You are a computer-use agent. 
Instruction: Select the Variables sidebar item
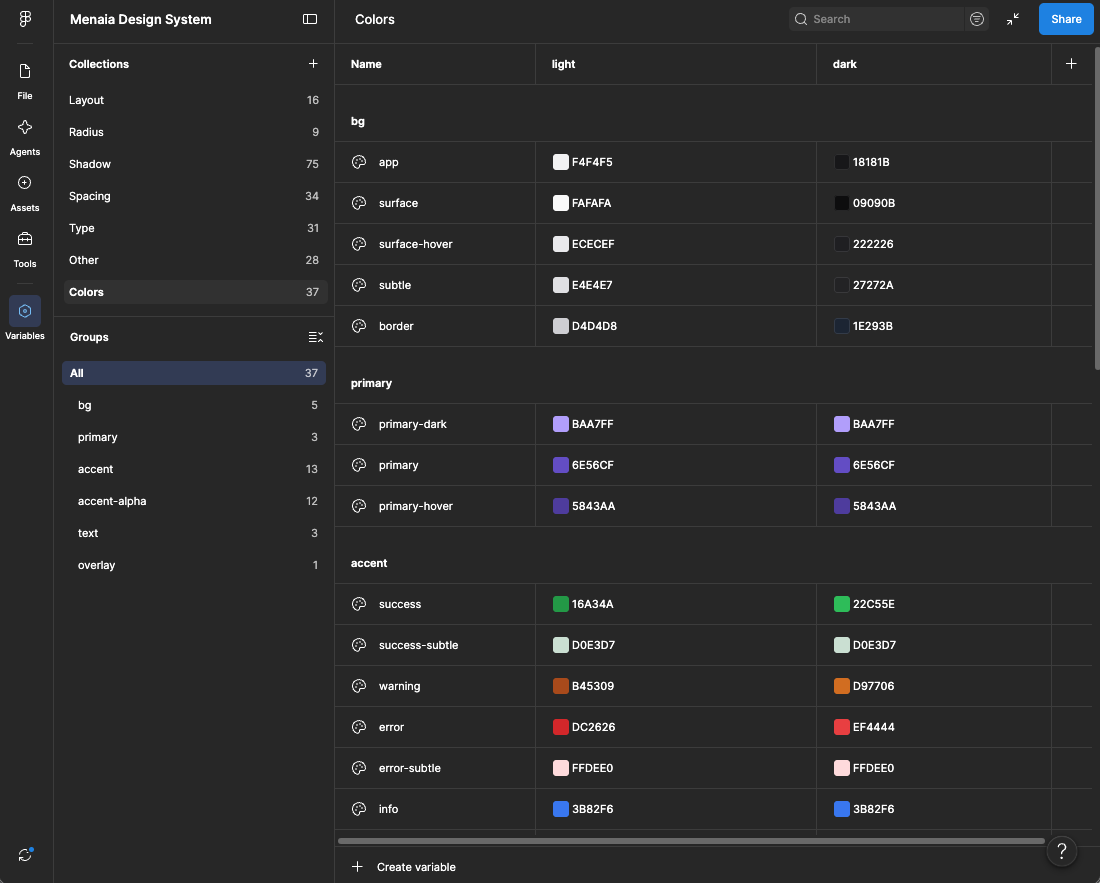click(x=25, y=318)
